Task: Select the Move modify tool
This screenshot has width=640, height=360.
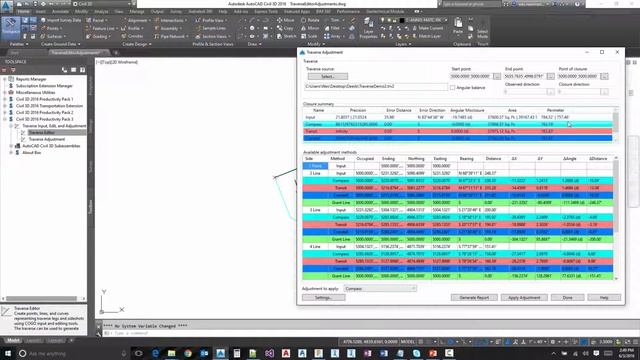Action: [285, 20]
